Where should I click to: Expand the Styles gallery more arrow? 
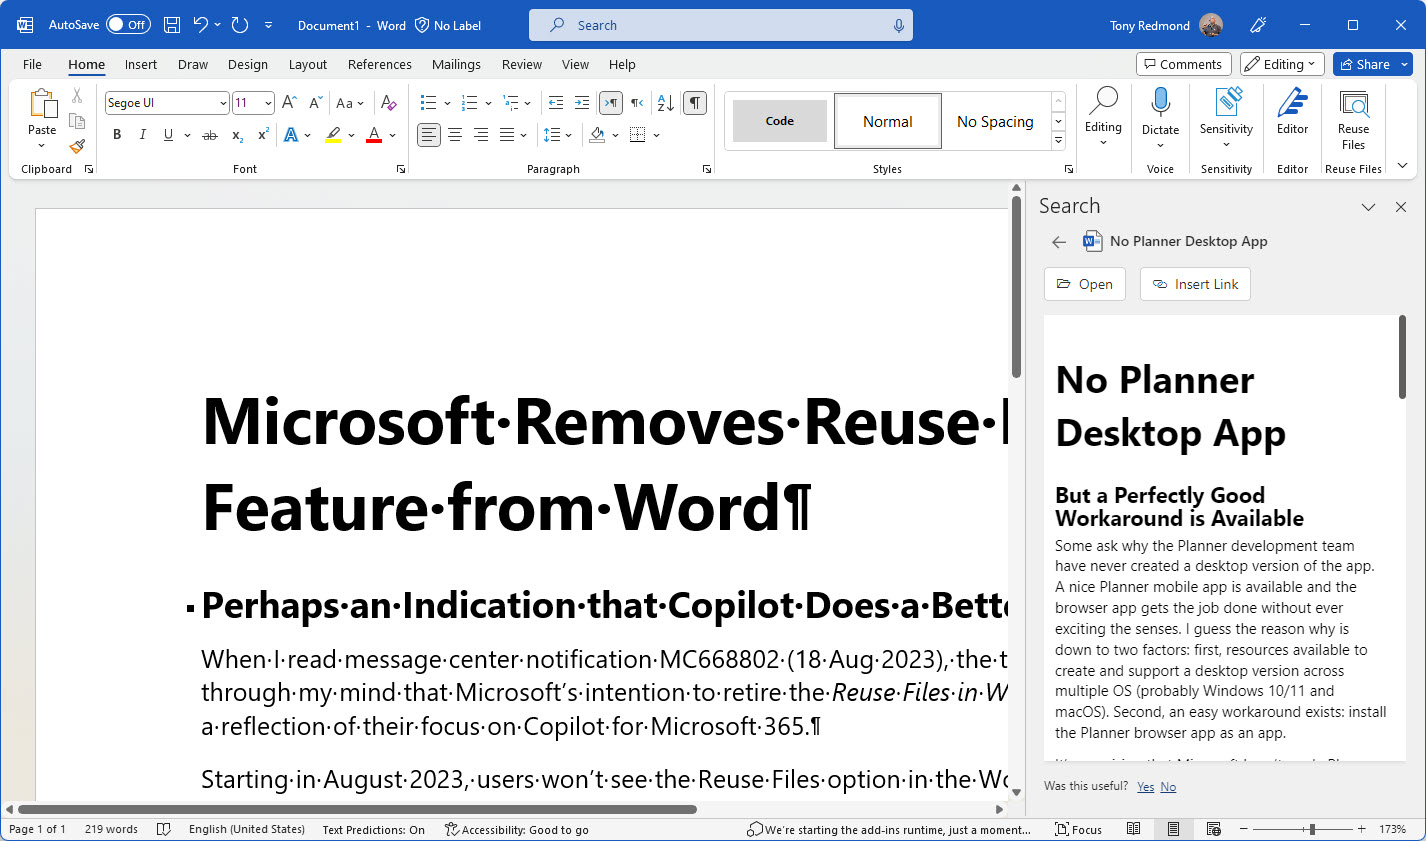click(x=1058, y=141)
